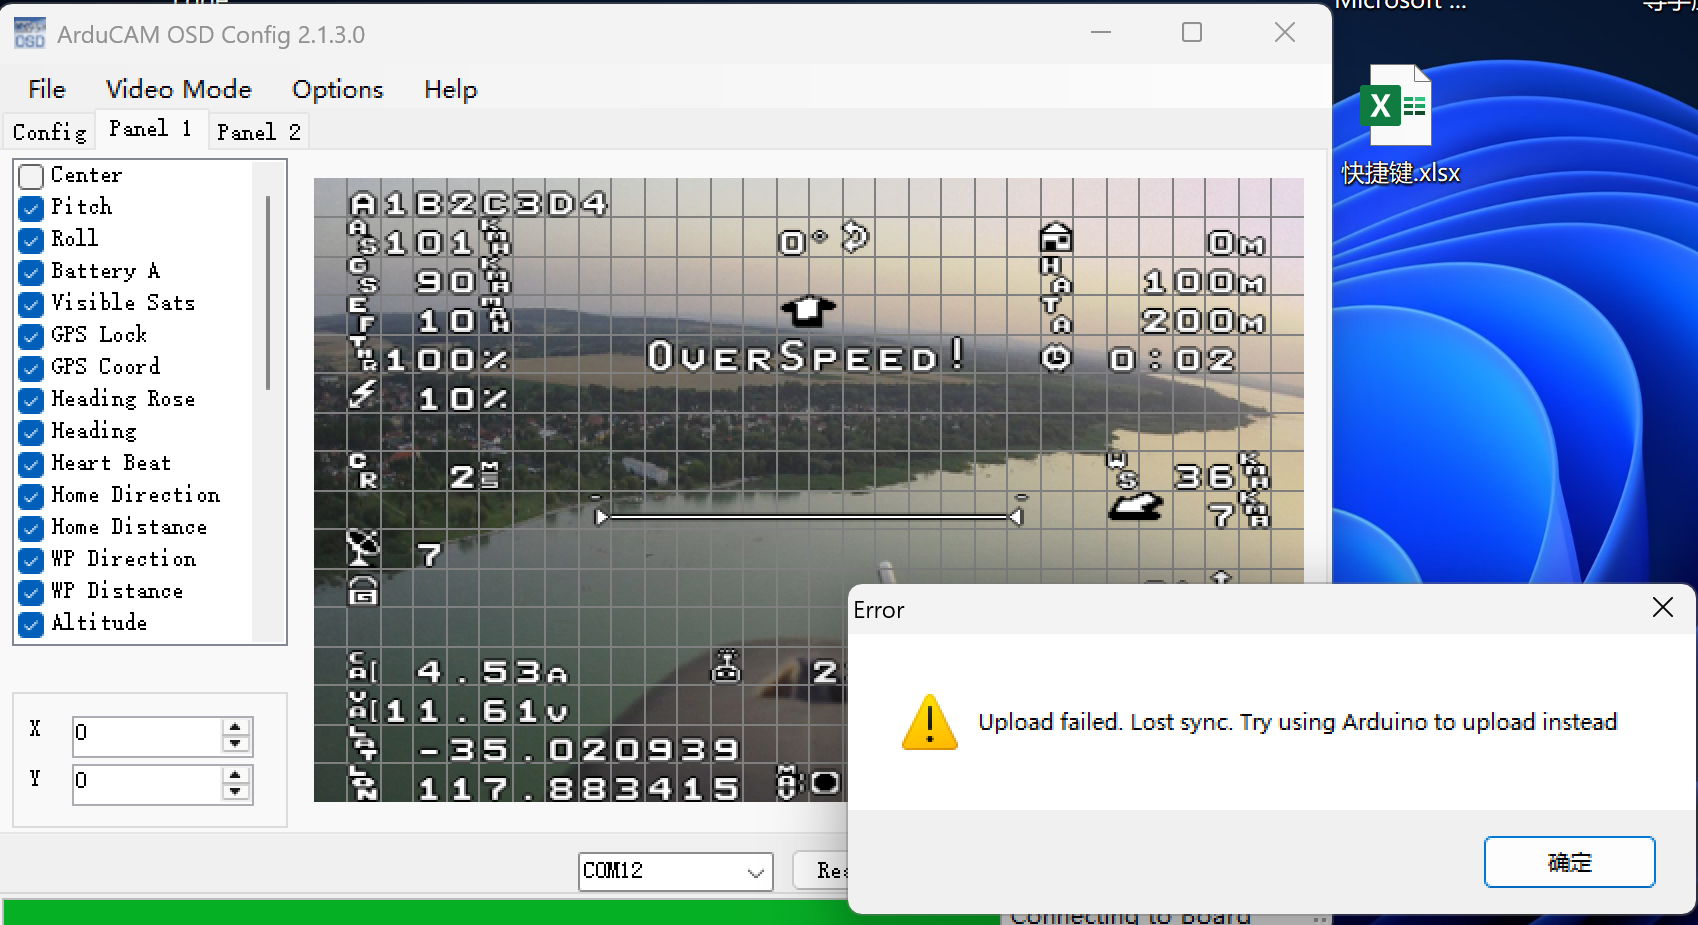Increase the X value with up arrow
This screenshot has width=1698, height=925.
pos(235,727)
